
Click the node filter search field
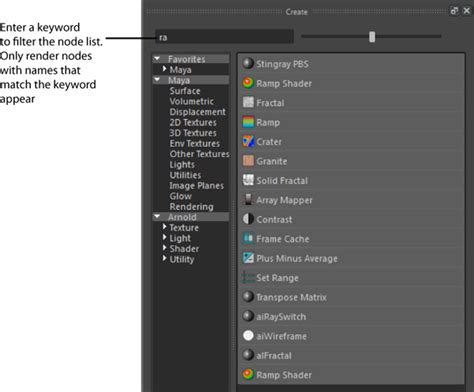point(224,37)
